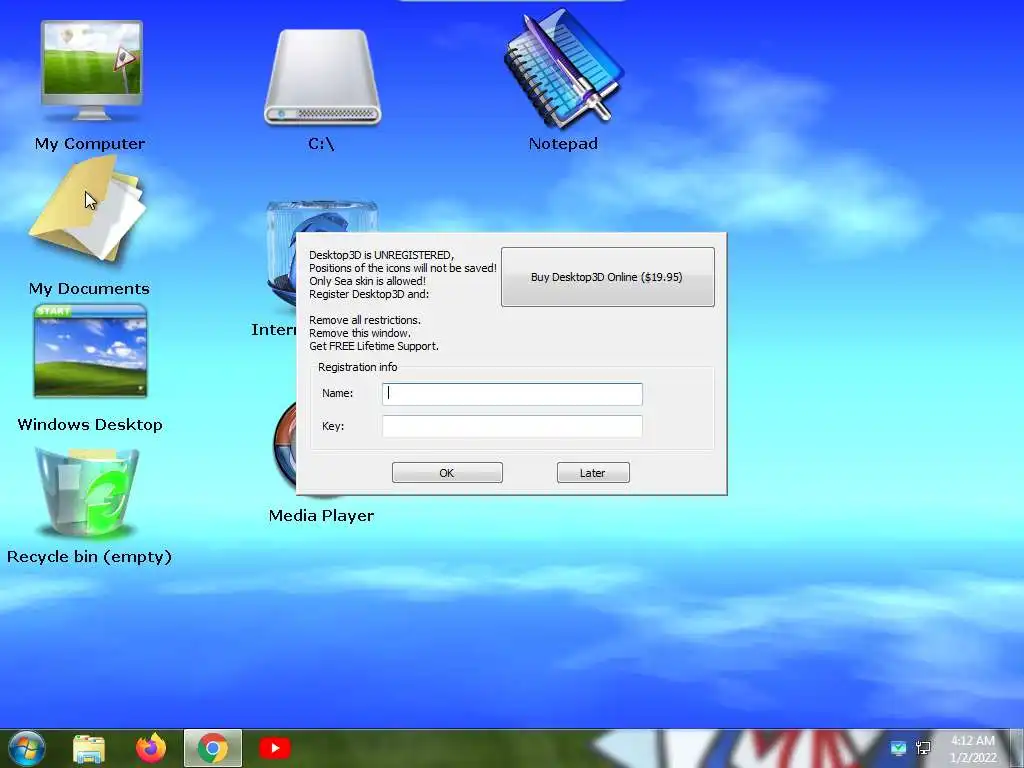Focus the Name registration field
1024x768 pixels.
(x=512, y=394)
